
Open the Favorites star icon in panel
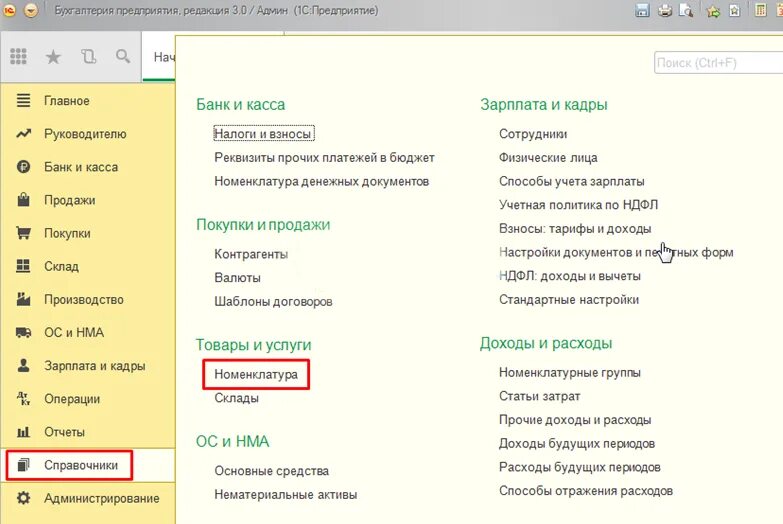click(53, 57)
